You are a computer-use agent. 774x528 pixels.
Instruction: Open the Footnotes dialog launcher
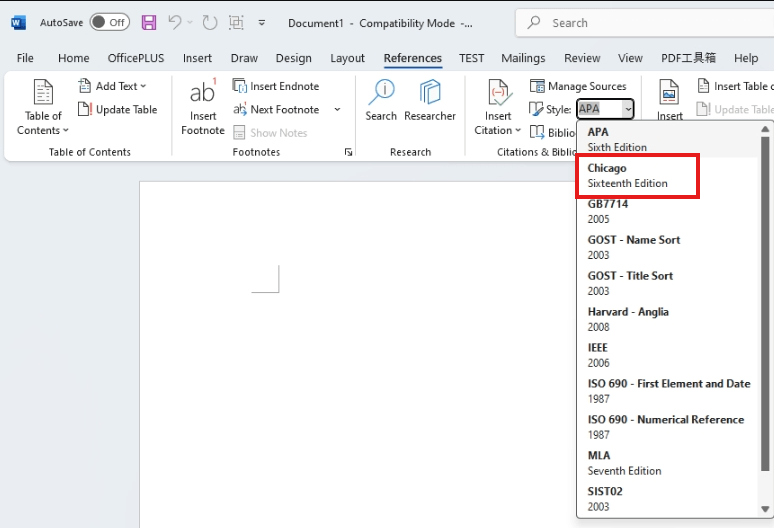coord(348,152)
